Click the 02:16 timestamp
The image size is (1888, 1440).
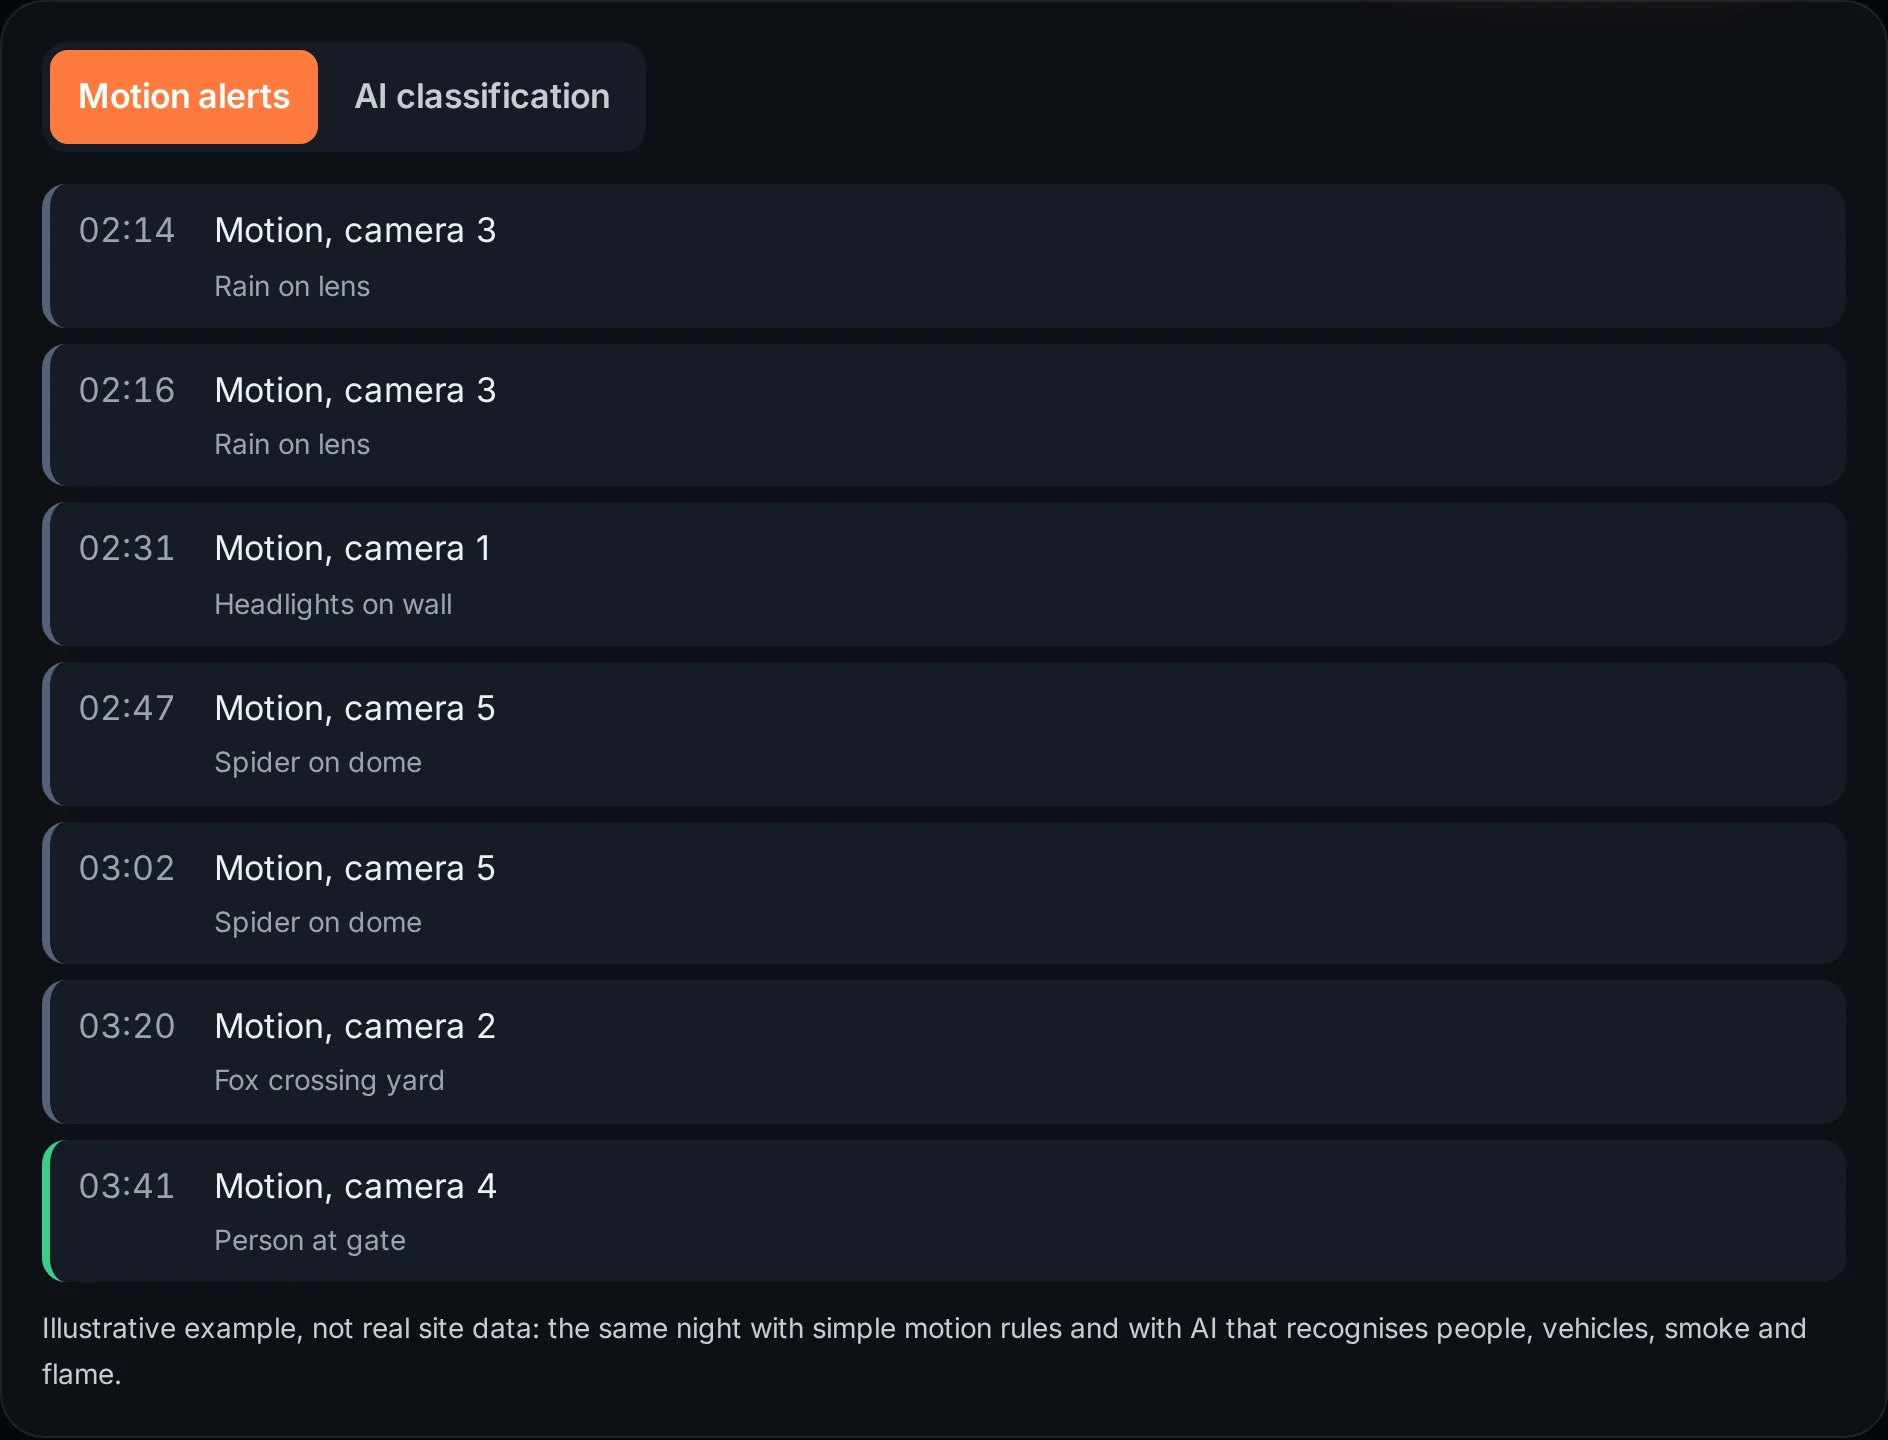coord(127,390)
